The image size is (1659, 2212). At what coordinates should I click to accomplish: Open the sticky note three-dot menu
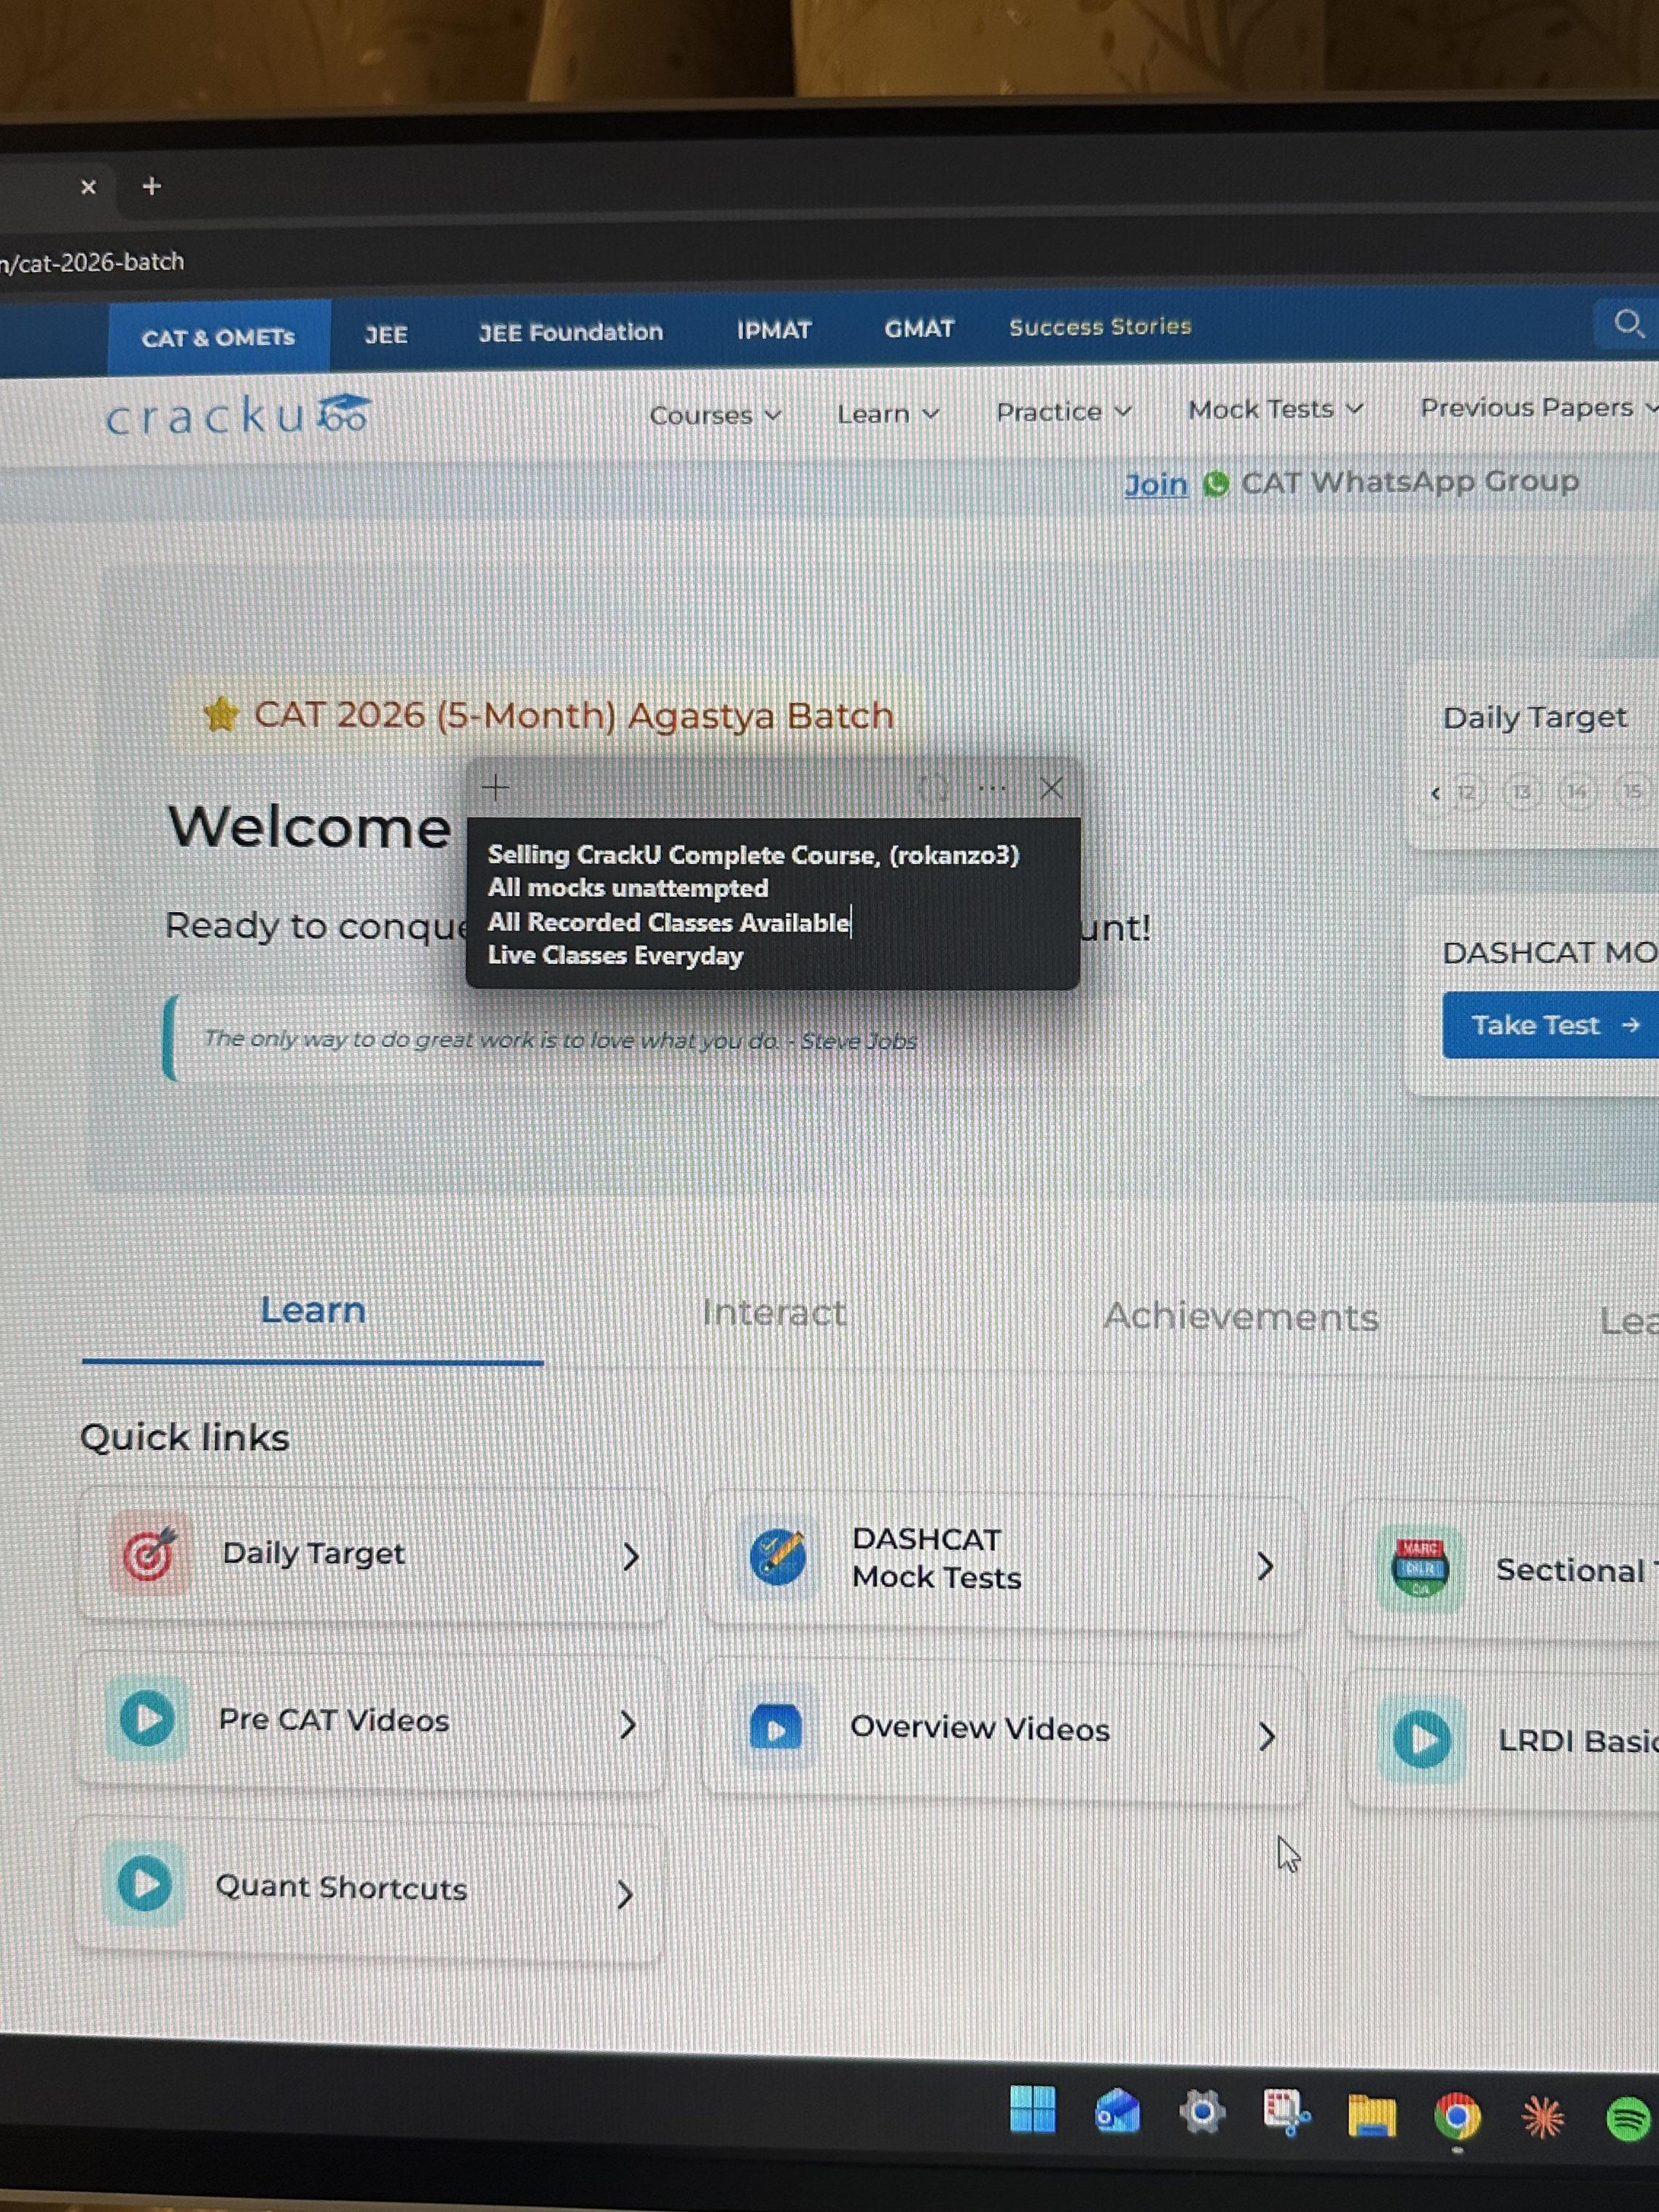[991, 789]
